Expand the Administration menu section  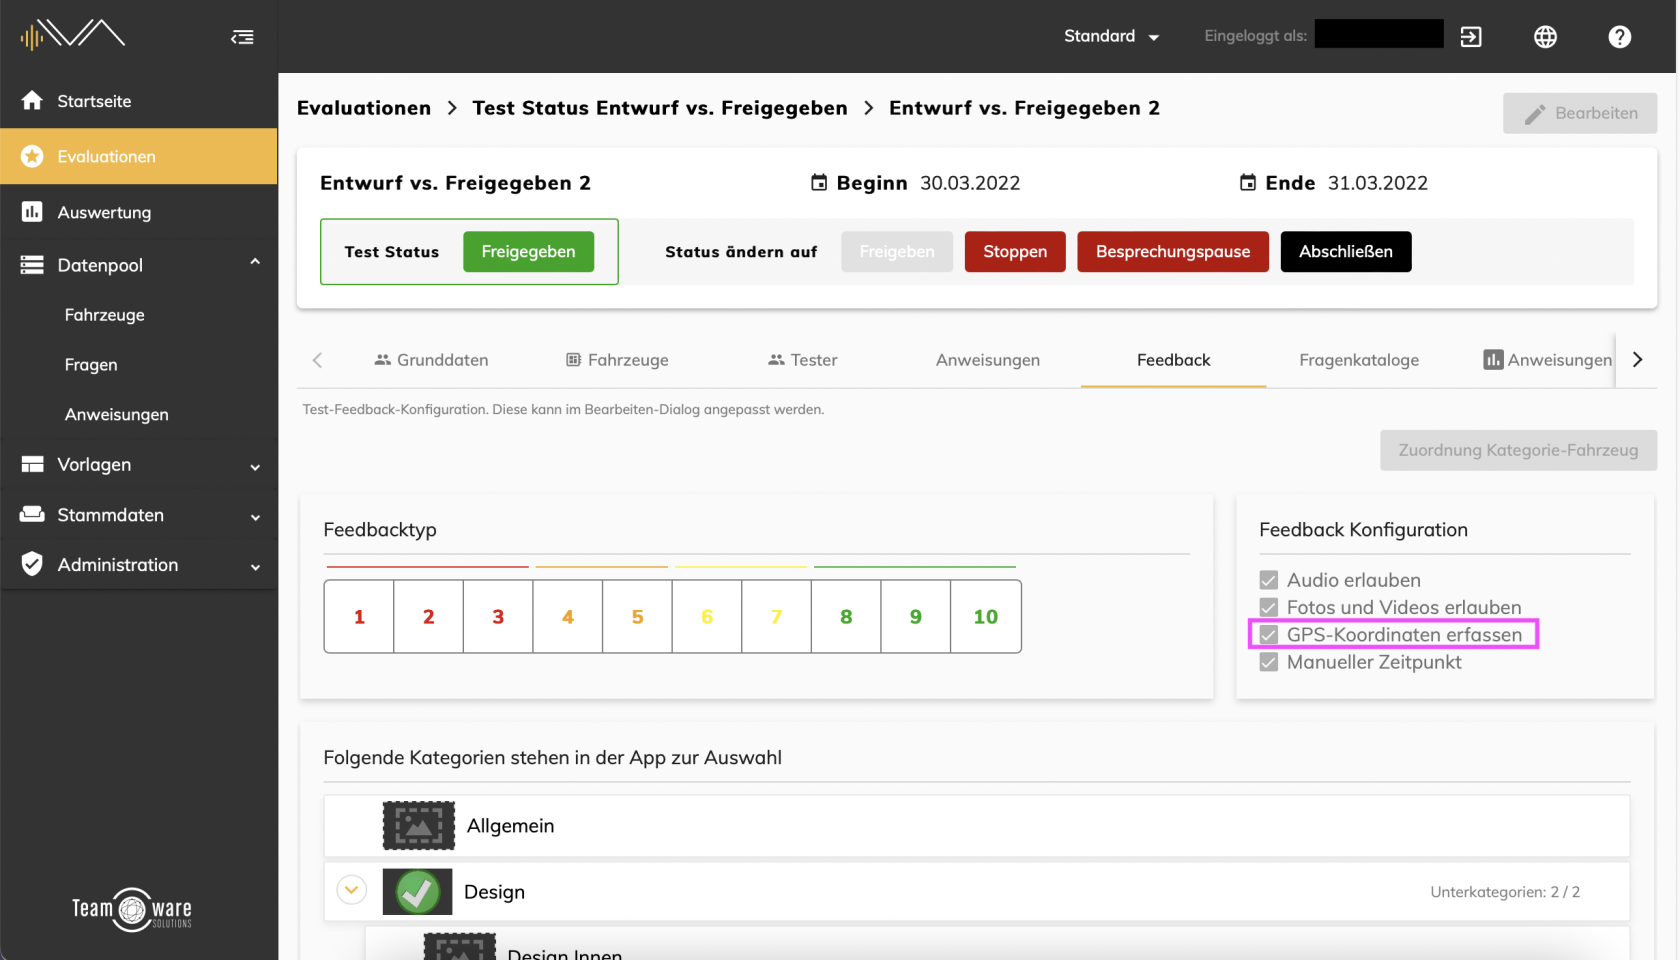point(255,566)
